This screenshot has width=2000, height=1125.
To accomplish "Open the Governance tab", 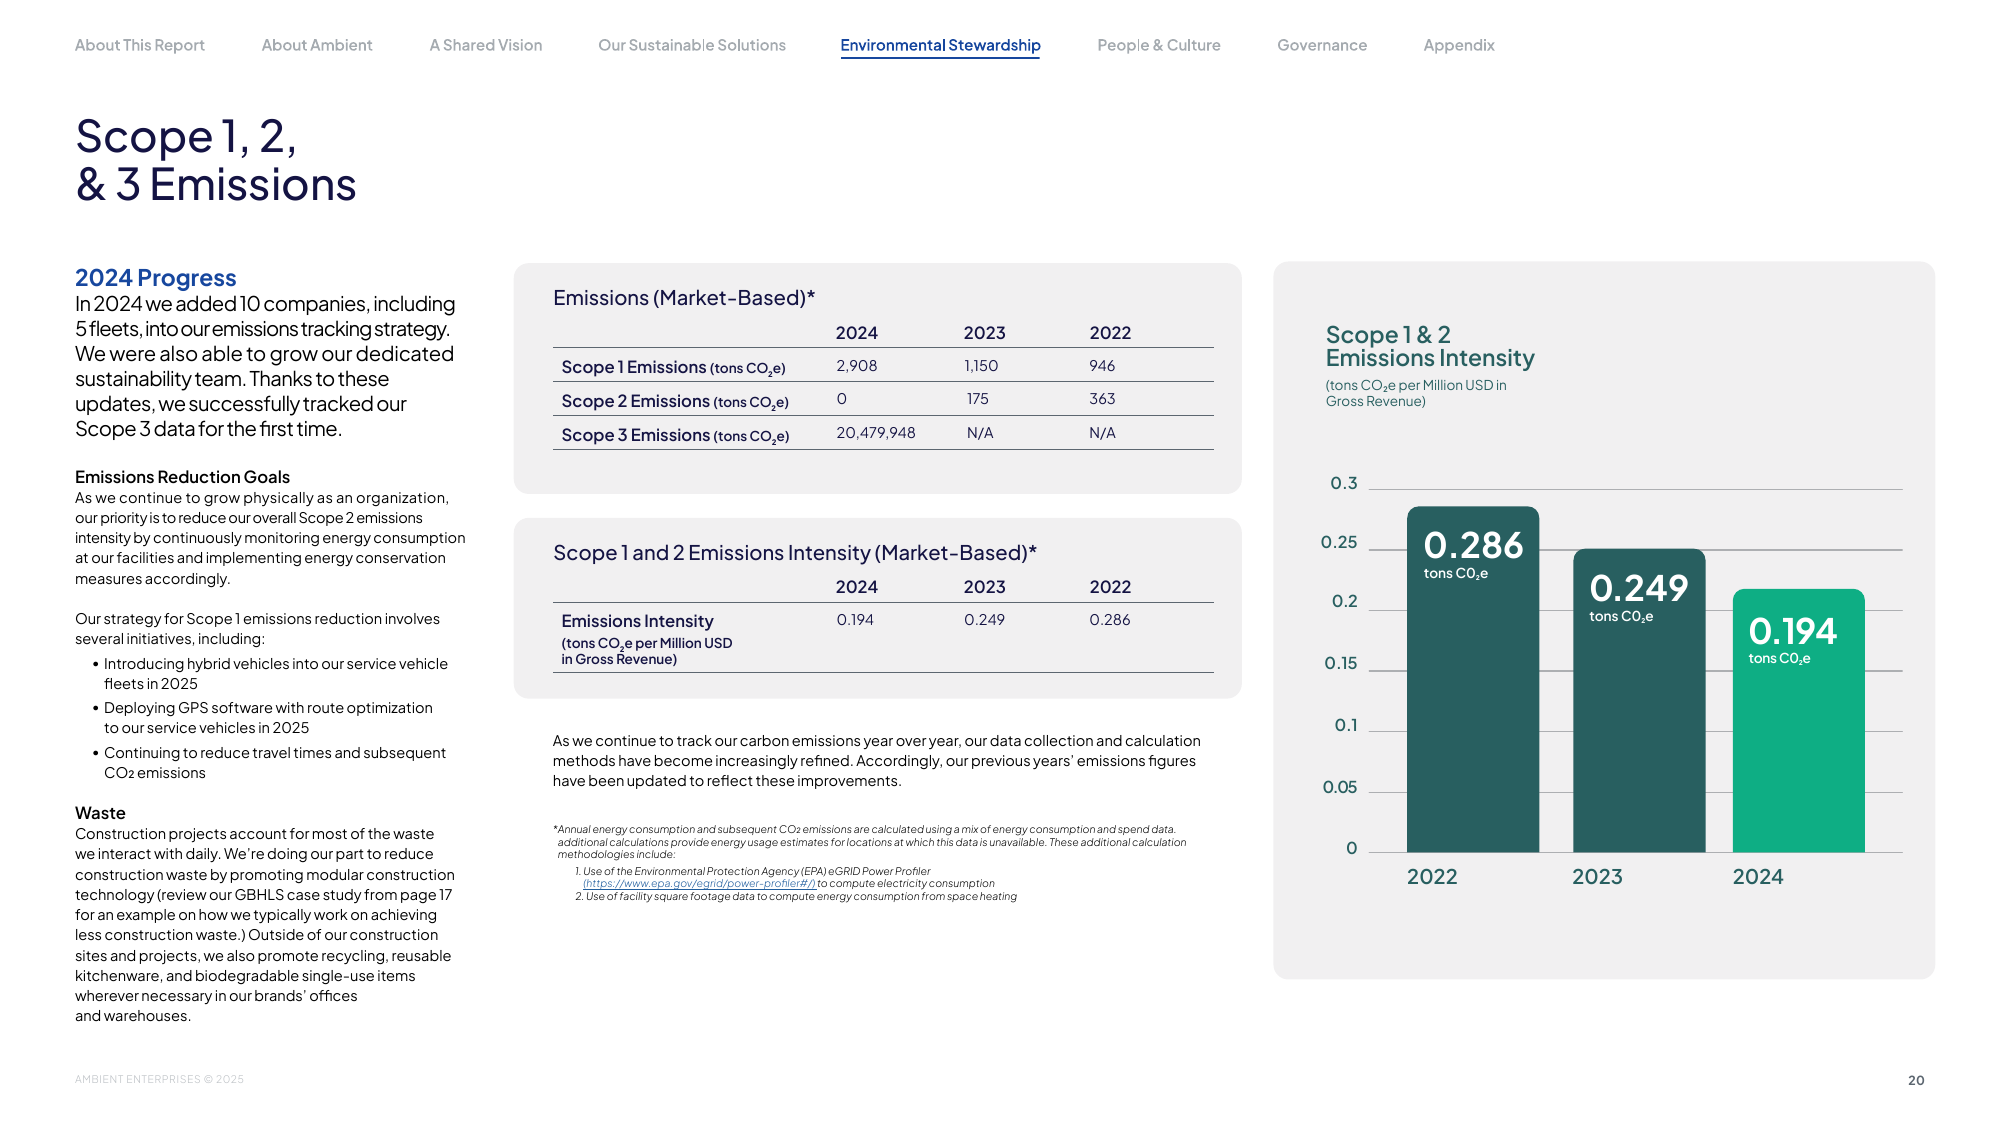I will tap(1322, 45).
